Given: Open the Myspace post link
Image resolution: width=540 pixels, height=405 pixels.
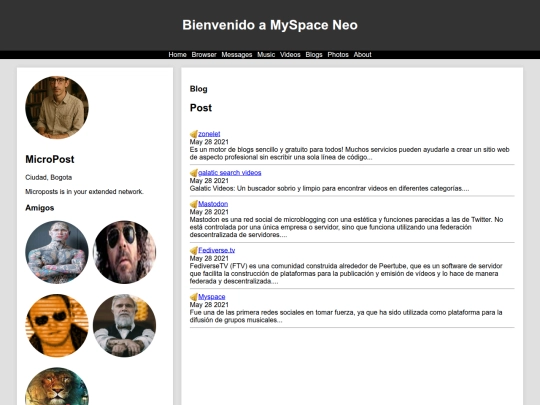Looking at the screenshot, I should (x=211, y=297).
